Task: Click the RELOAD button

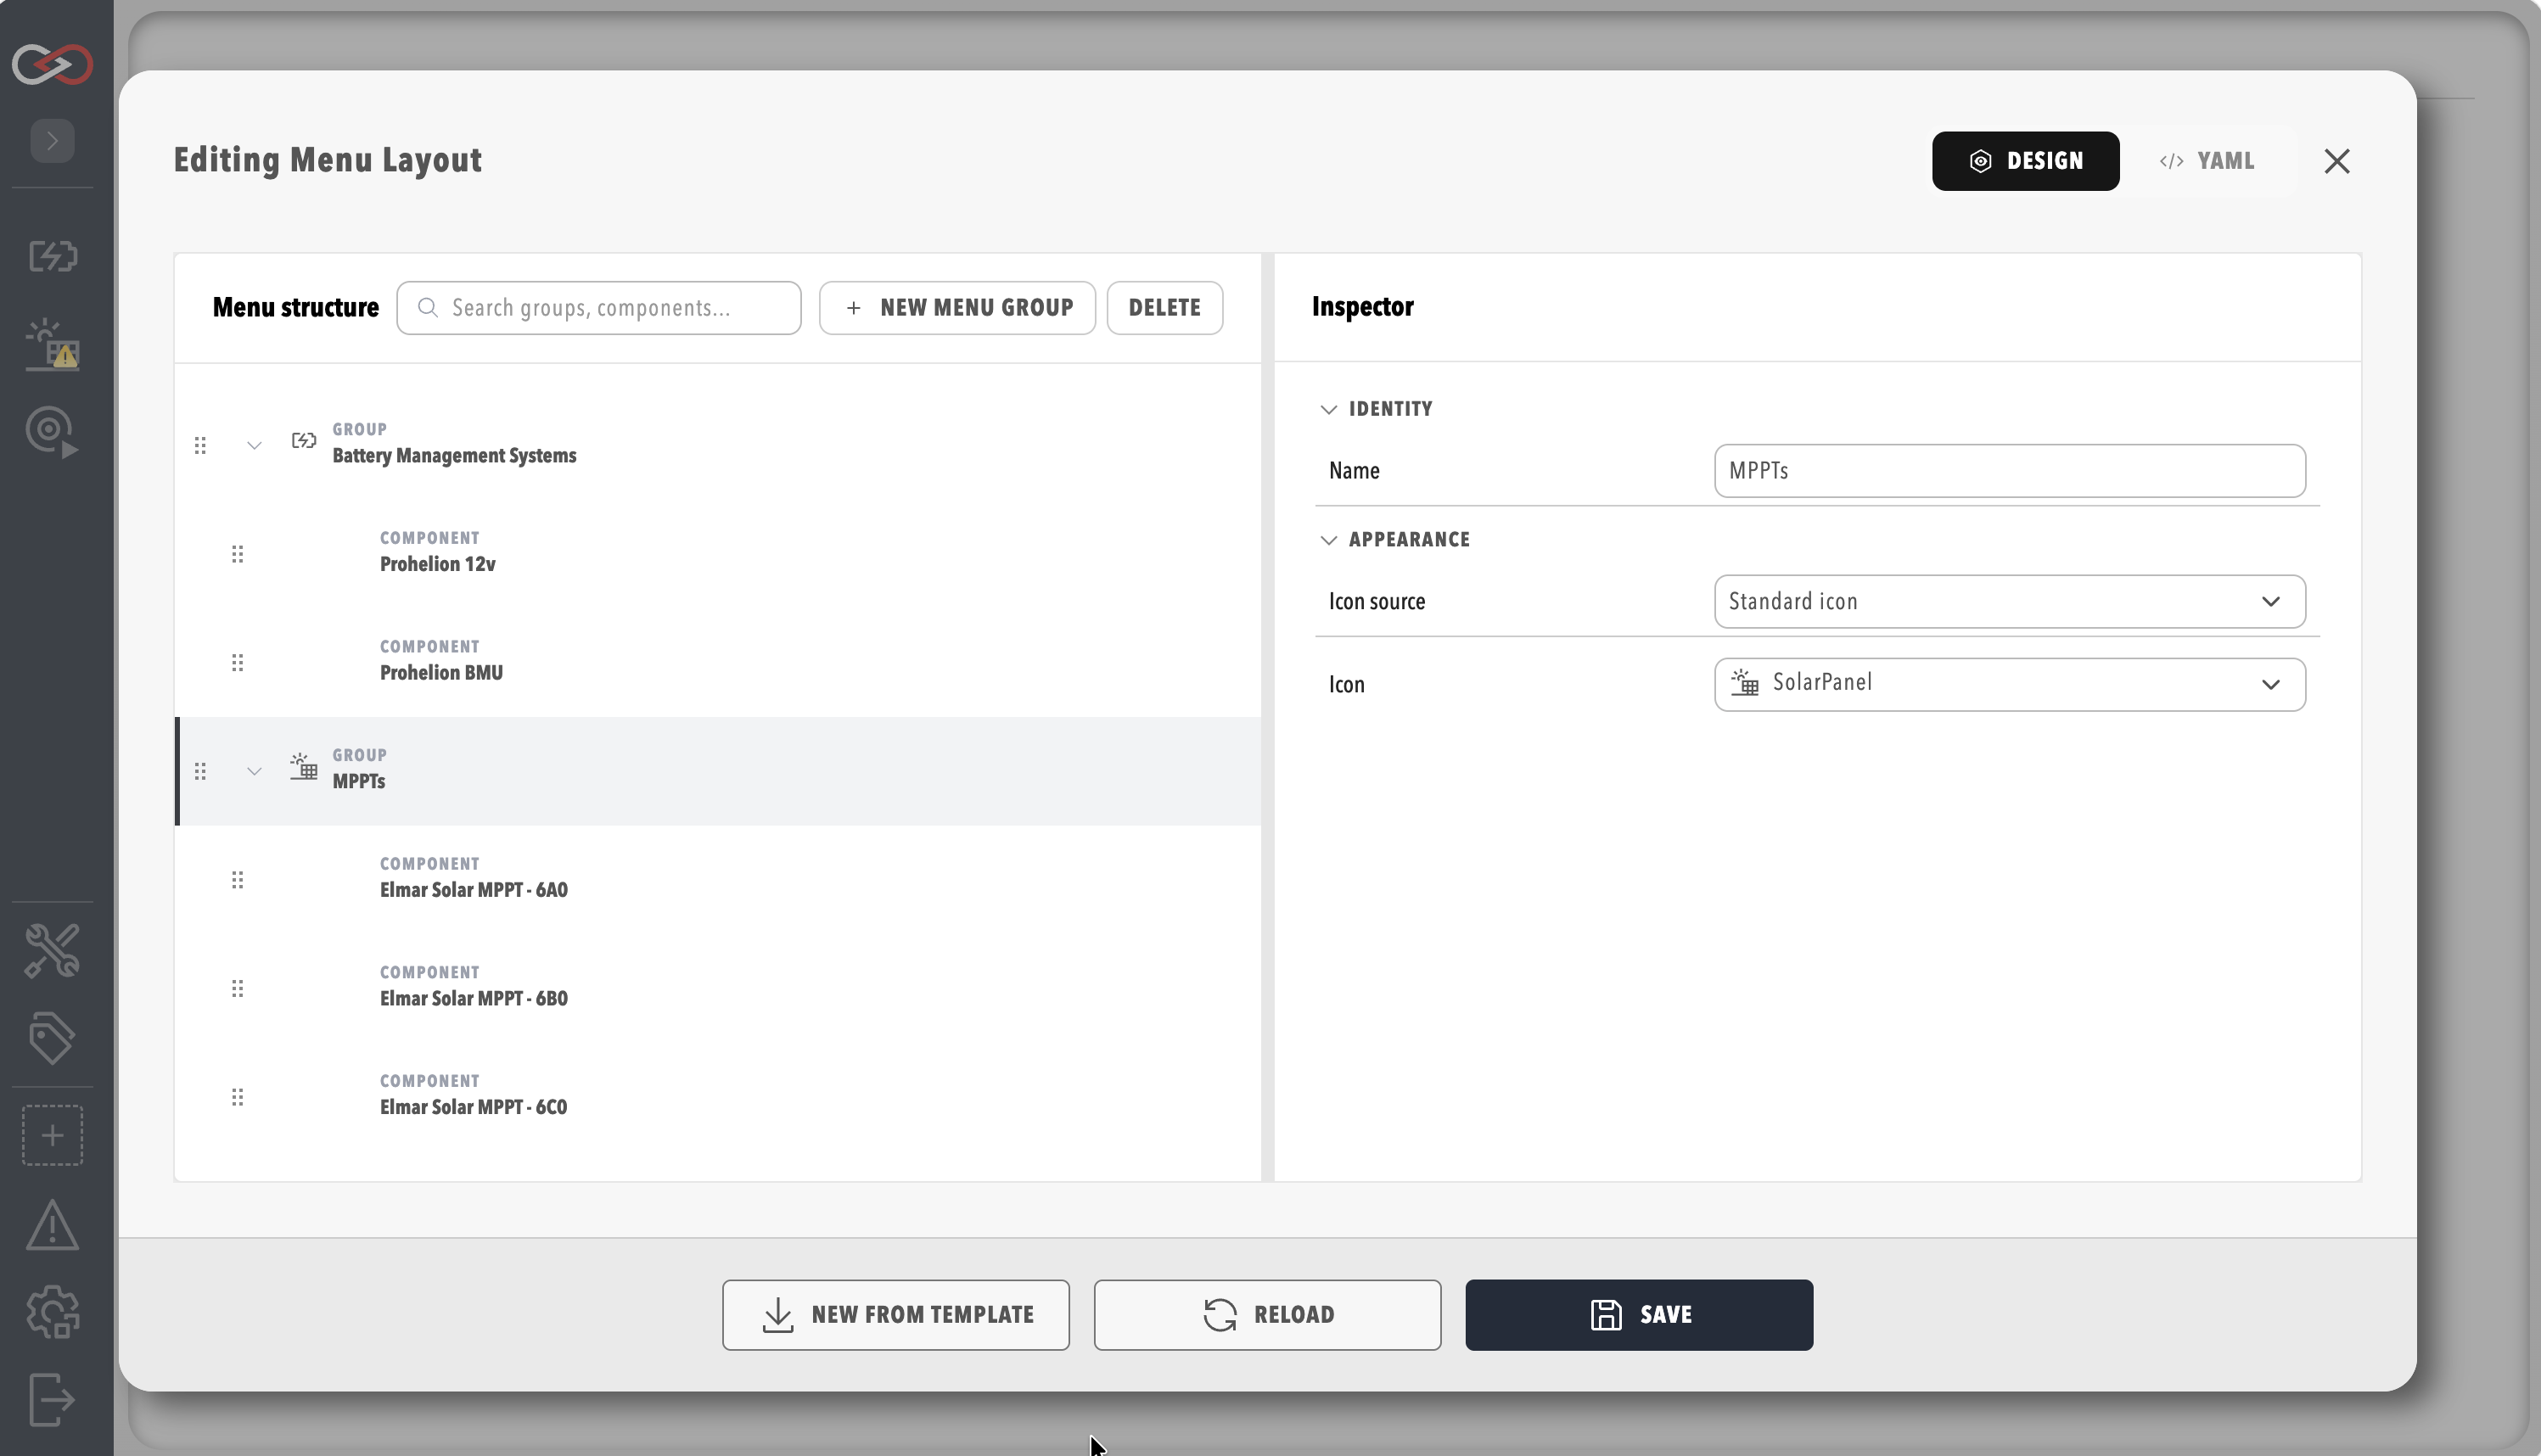Action: pos(1267,1314)
